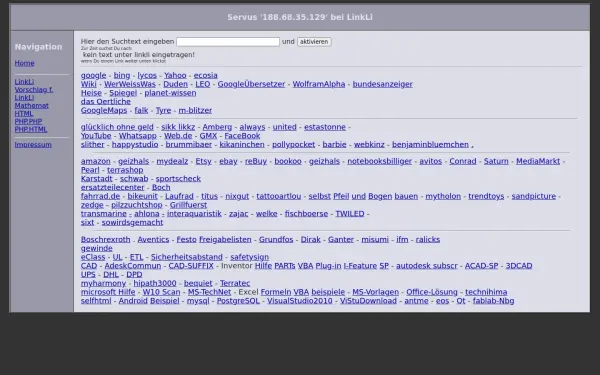Open the Wiki link

(x=88, y=84)
